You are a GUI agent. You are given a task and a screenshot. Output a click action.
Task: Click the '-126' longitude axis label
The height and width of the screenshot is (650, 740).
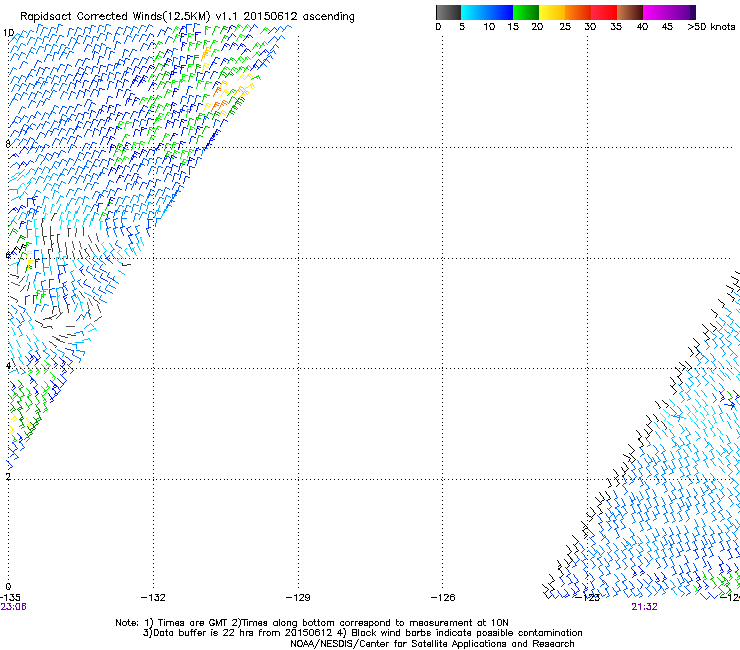tap(443, 598)
